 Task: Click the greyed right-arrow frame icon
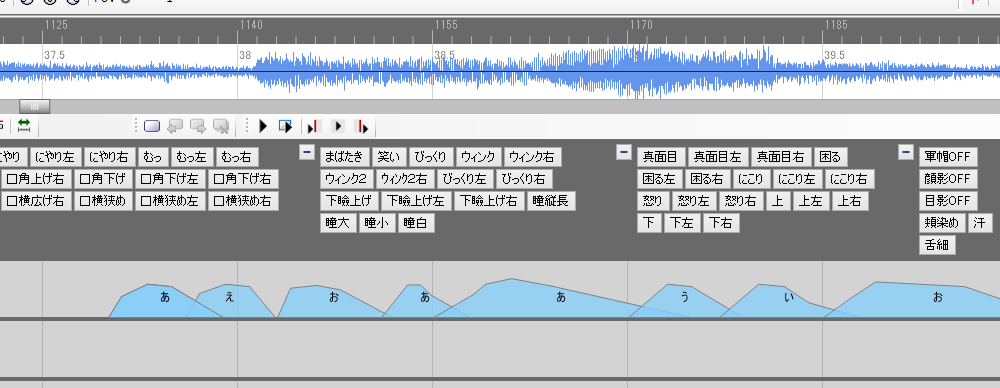pyautogui.click(x=198, y=126)
